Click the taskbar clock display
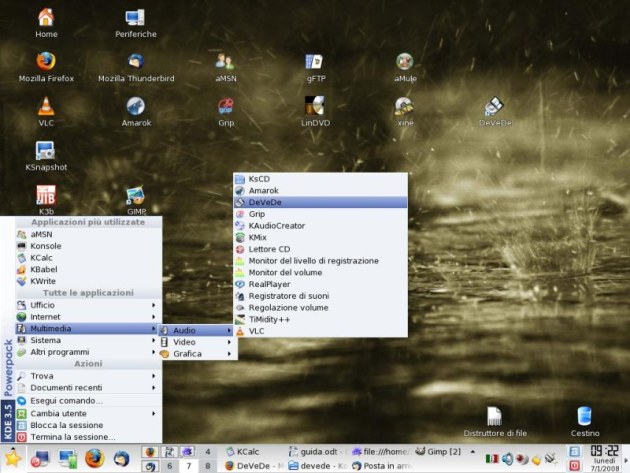Screen dimensions: 630x473 [603, 452]
